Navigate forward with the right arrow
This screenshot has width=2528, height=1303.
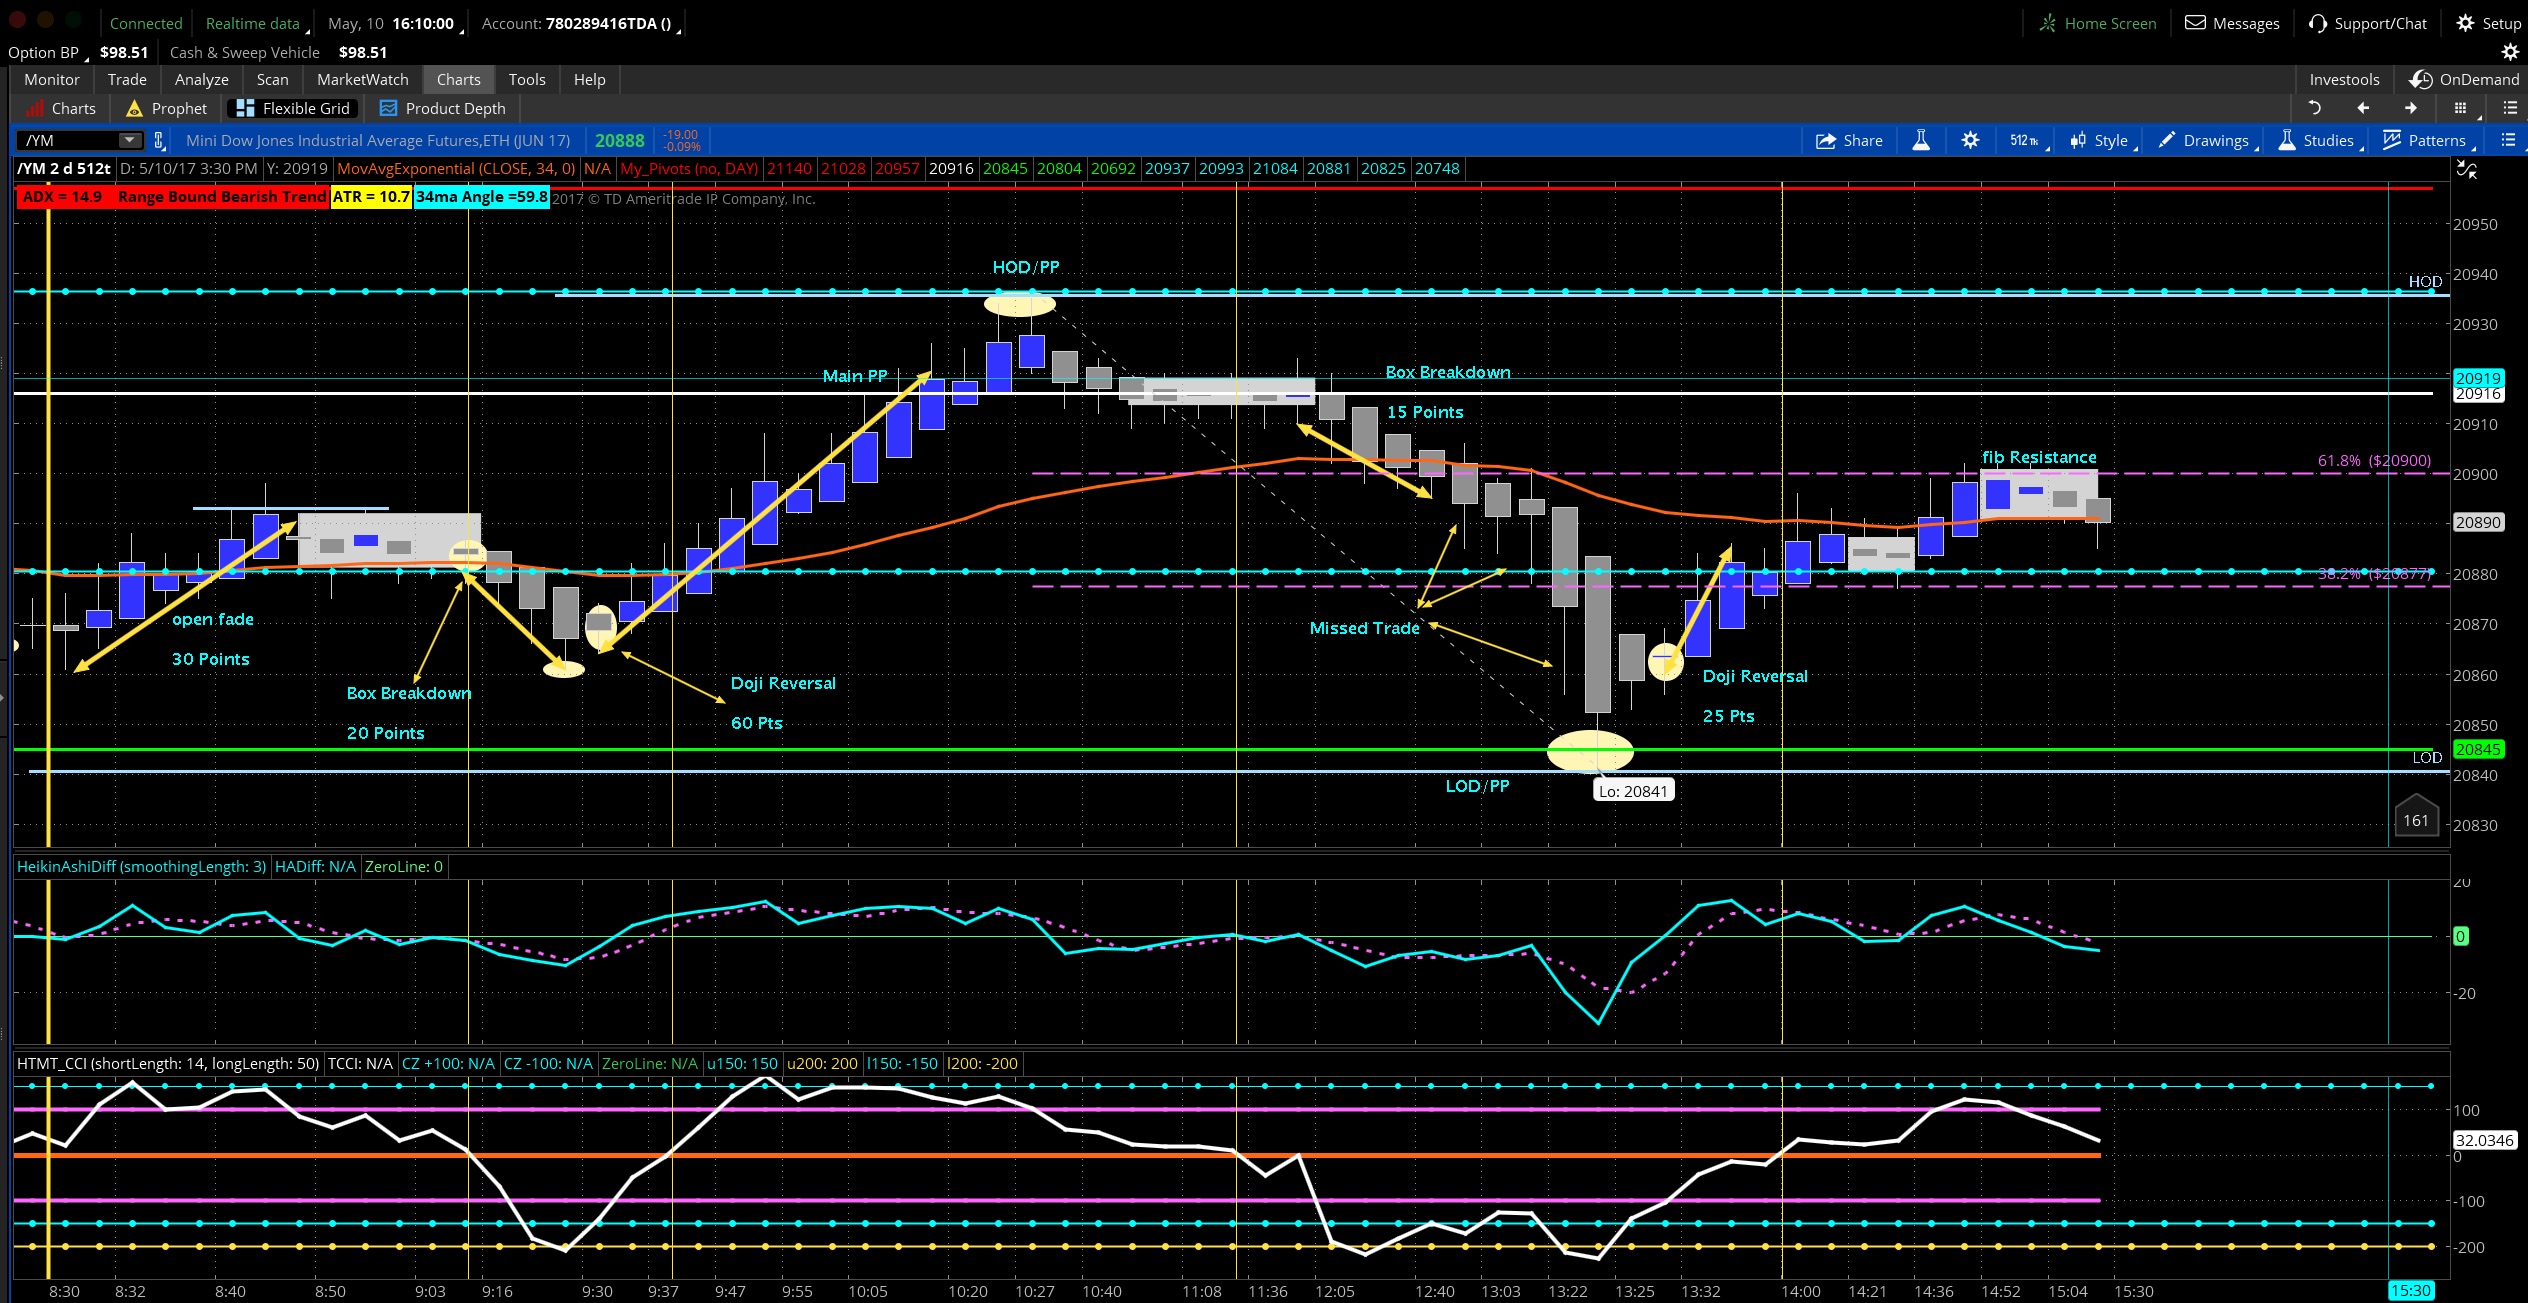click(2411, 108)
